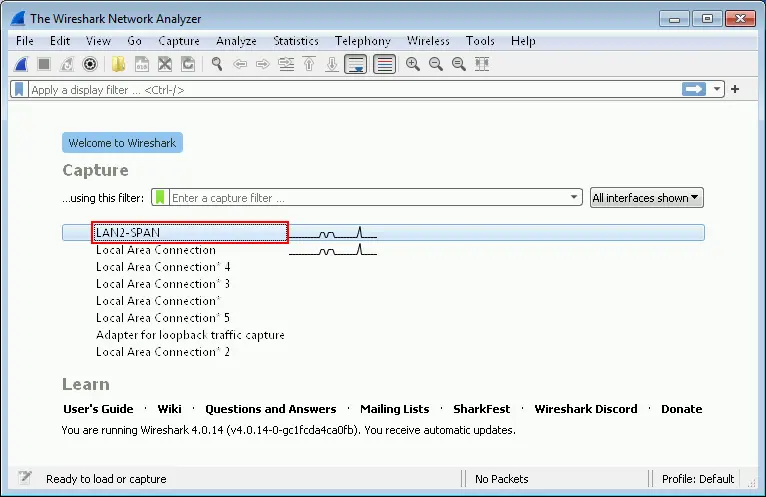This screenshot has width=766, height=497.
Task: Expand display filter history dropdown
Action: pyautogui.click(x=717, y=89)
